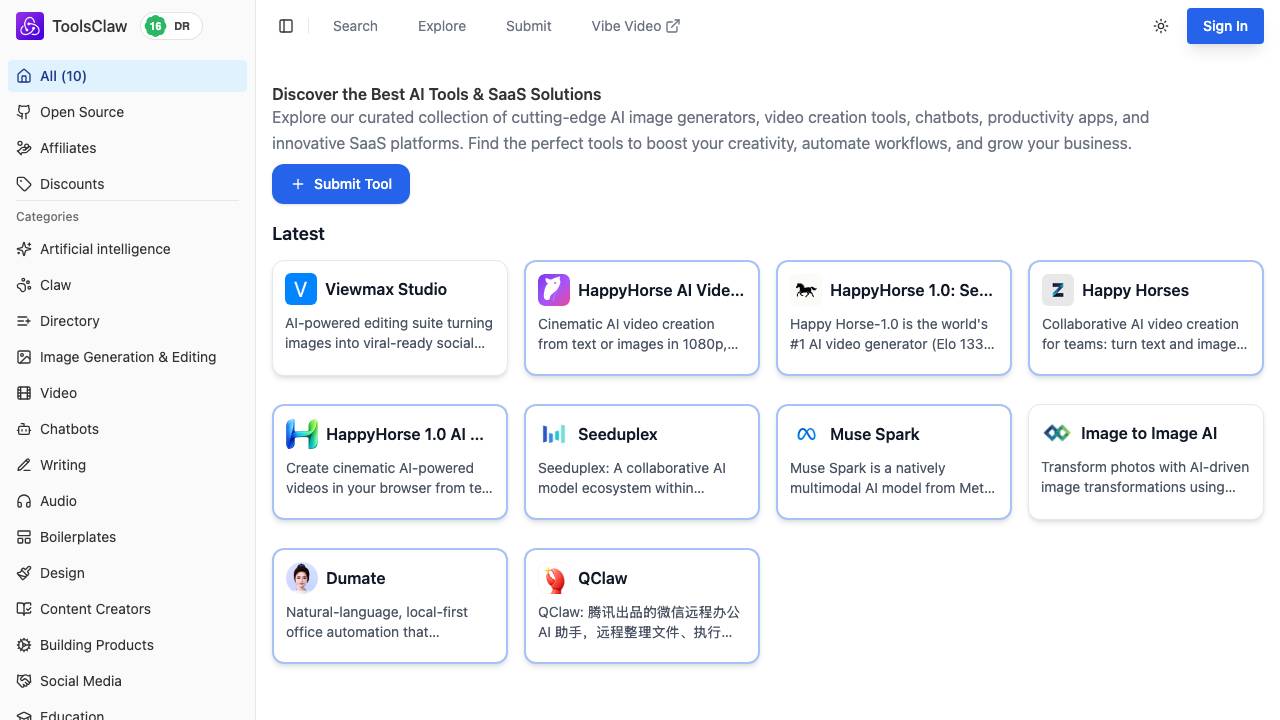The width and height of the screenshot is (1280, 720).
Task: Click the Submit Tool button
Action: (341, 184)
